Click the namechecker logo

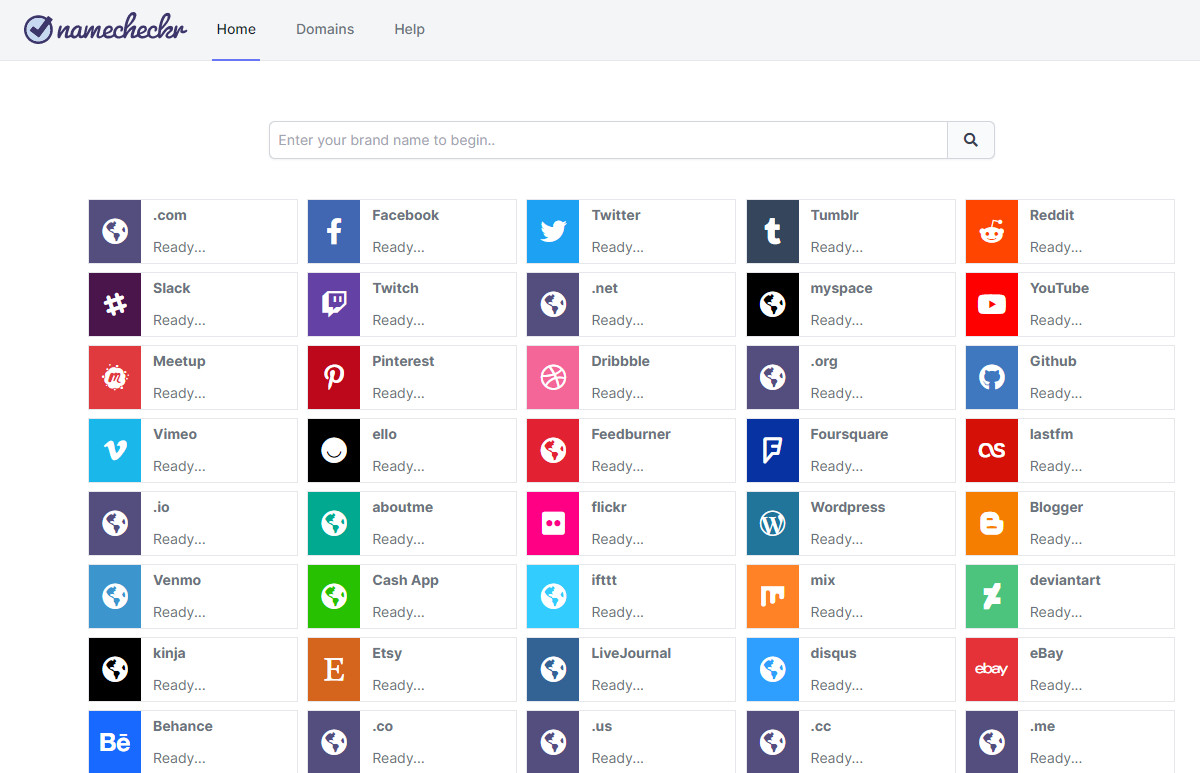click(x=106, y=29)
